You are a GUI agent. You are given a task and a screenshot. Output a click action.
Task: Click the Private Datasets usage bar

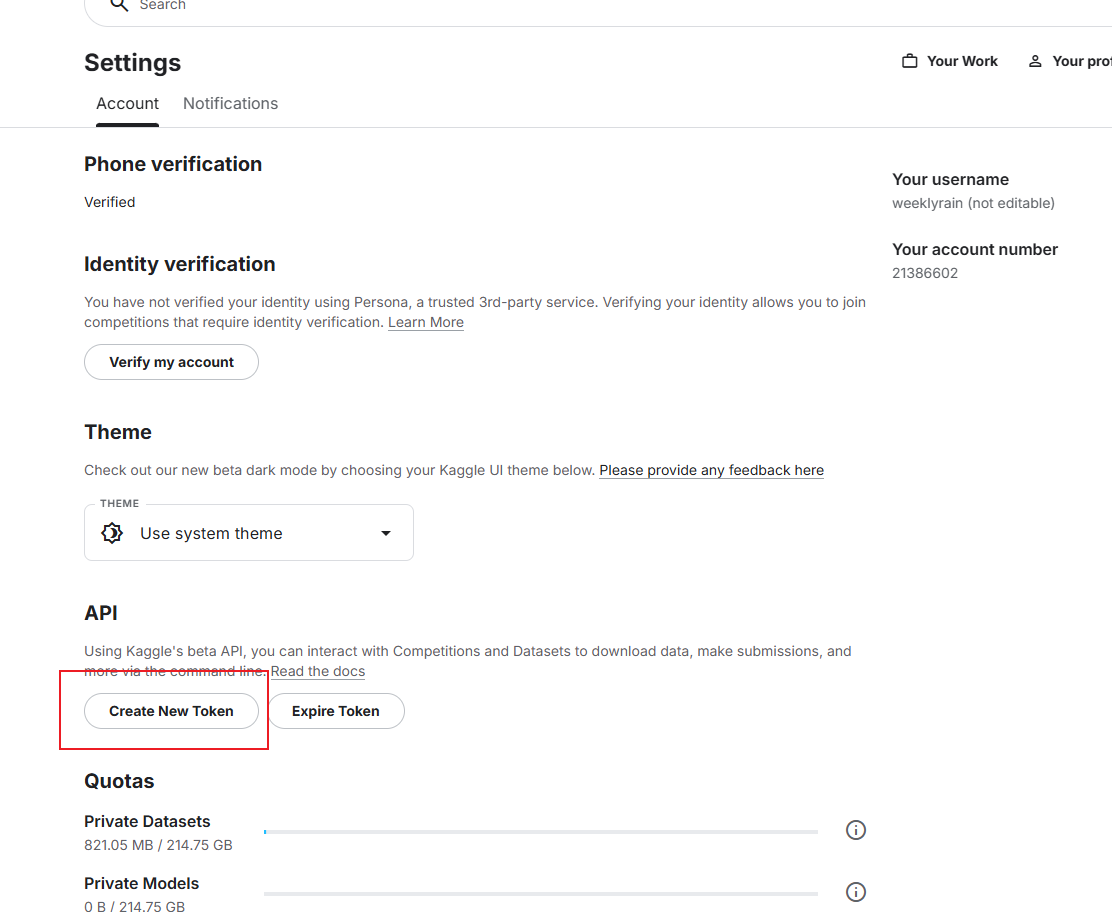point(541,831)
